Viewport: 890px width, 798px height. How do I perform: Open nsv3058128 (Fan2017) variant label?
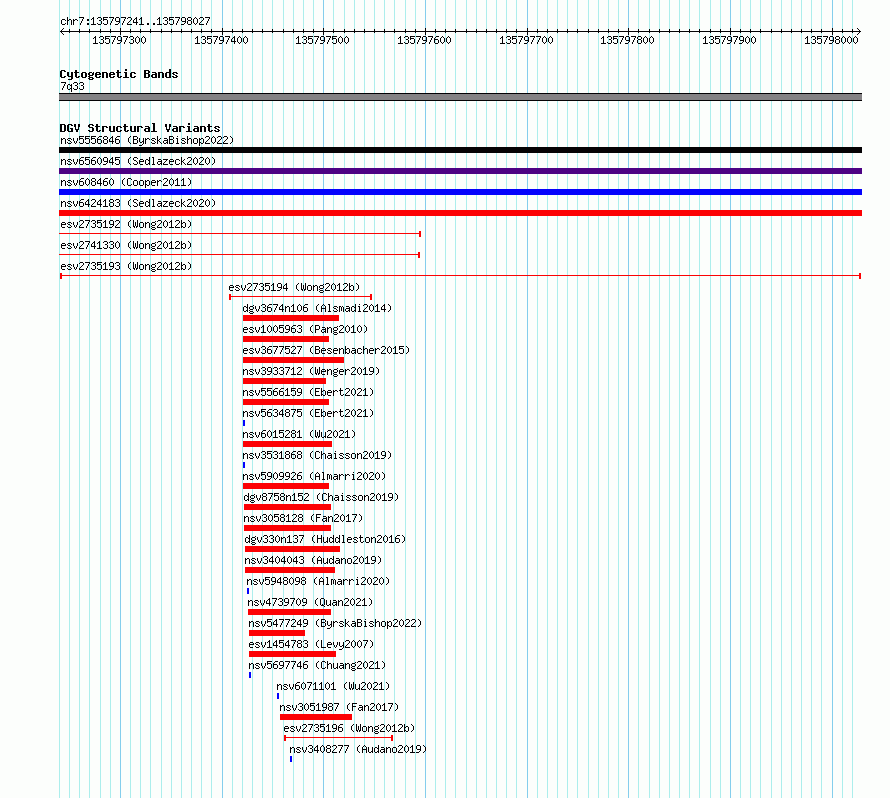pos(303,518)
